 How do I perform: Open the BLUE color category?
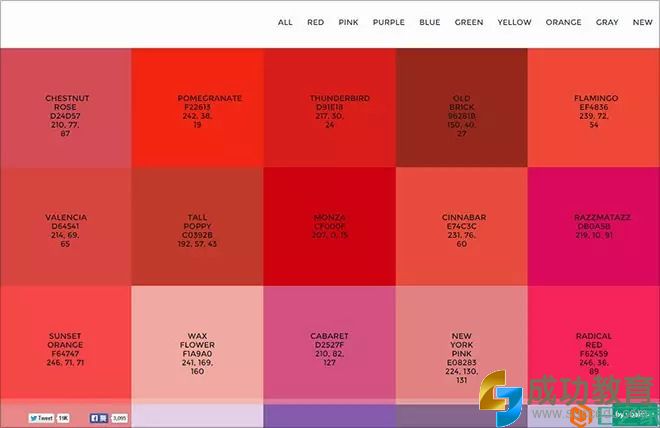tap(430, 22)
